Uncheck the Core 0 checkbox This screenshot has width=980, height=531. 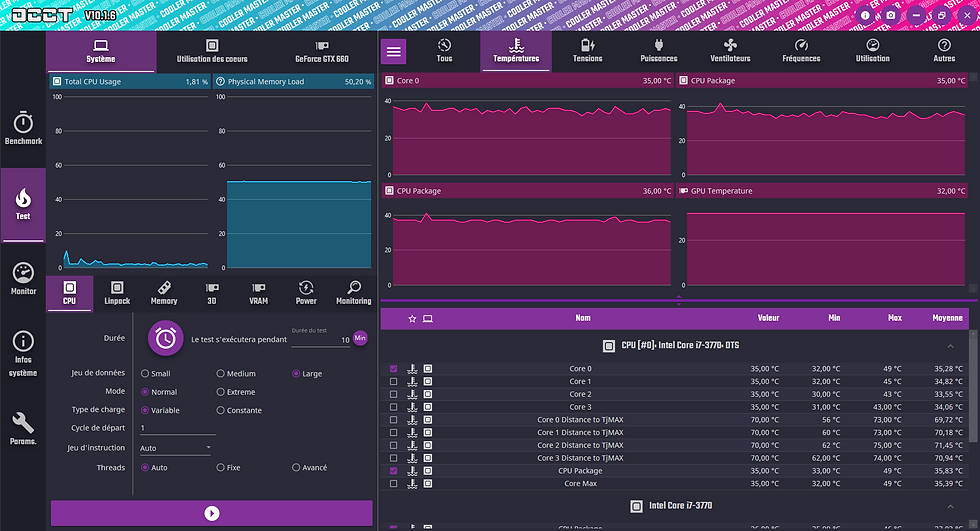pyautogui.click(x=393, y=369)
